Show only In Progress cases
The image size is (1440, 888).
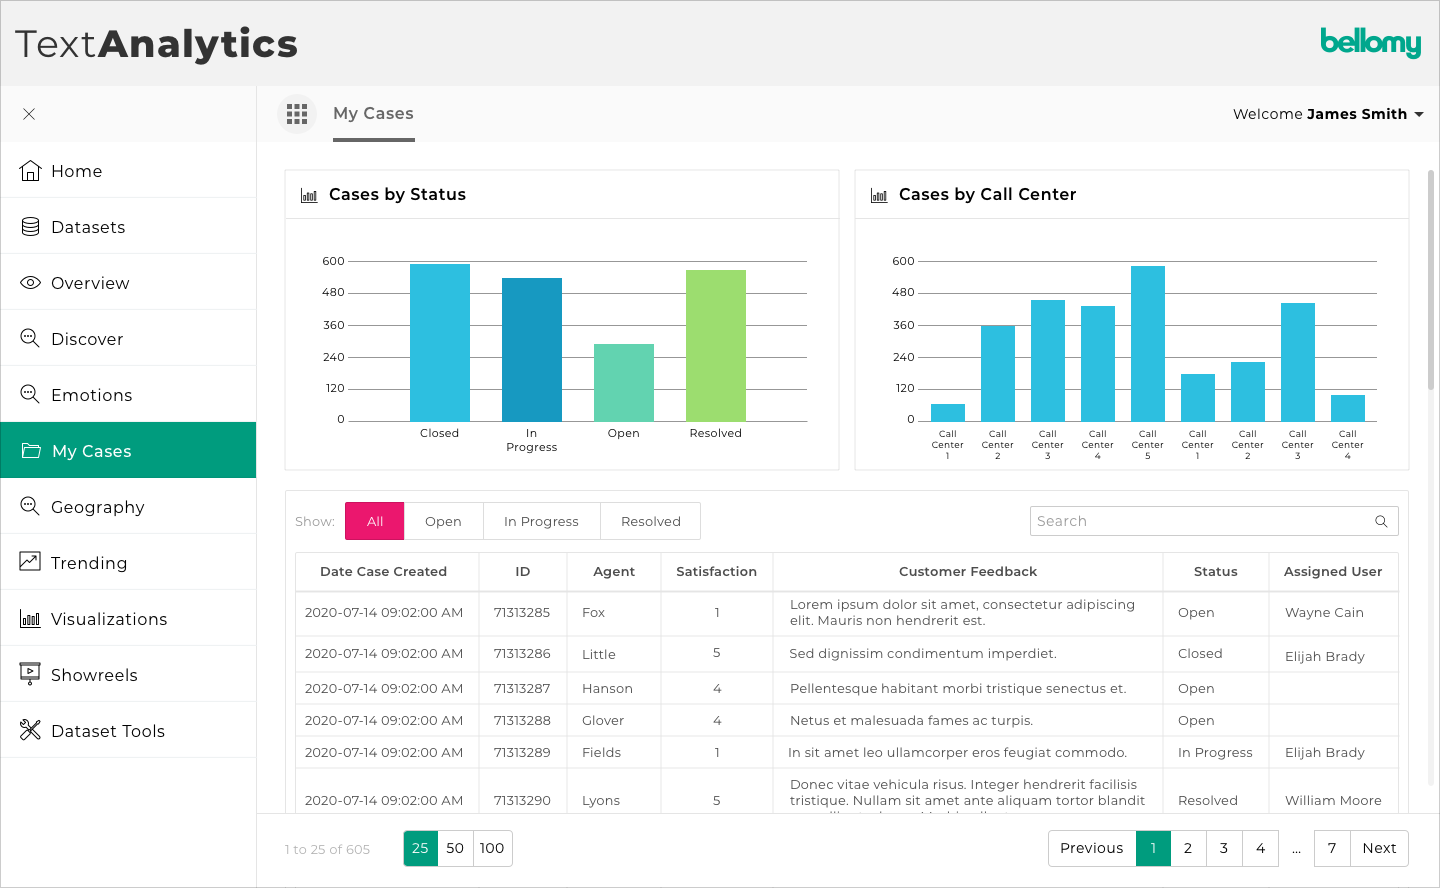[x=541, y=521]
